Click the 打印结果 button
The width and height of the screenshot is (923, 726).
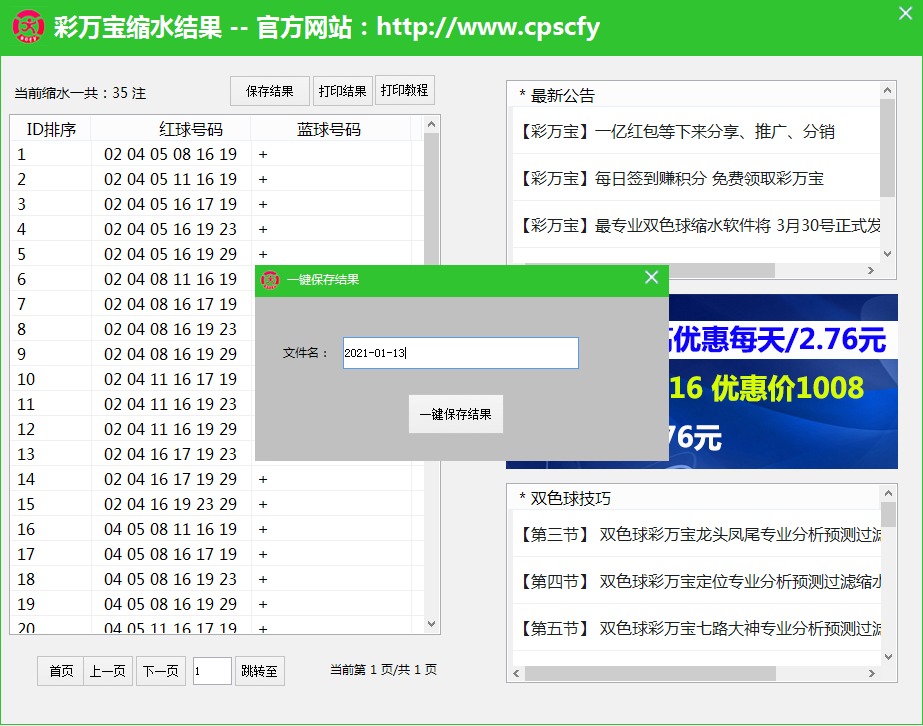tap(342, 91)
